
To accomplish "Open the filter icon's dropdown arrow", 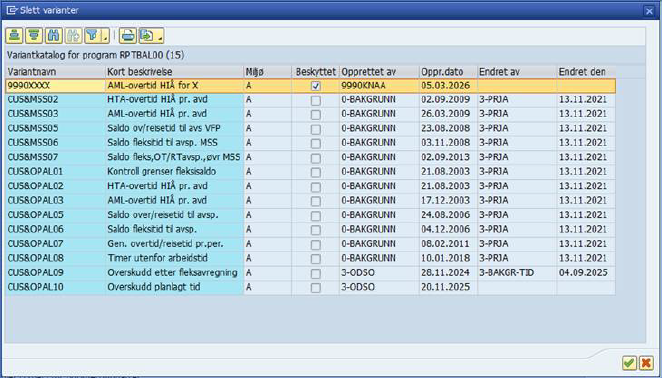I will pyautogui.click(x=106, y=36).
